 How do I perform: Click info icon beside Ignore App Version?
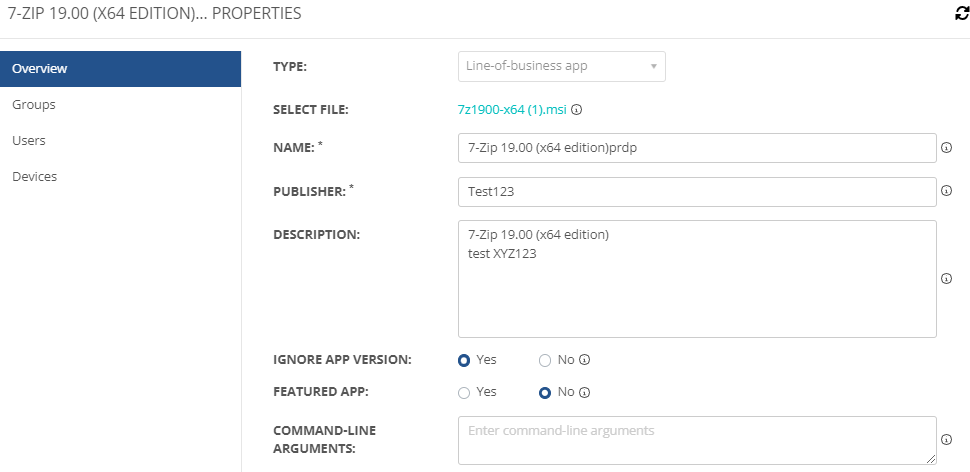tap(585, 360)
